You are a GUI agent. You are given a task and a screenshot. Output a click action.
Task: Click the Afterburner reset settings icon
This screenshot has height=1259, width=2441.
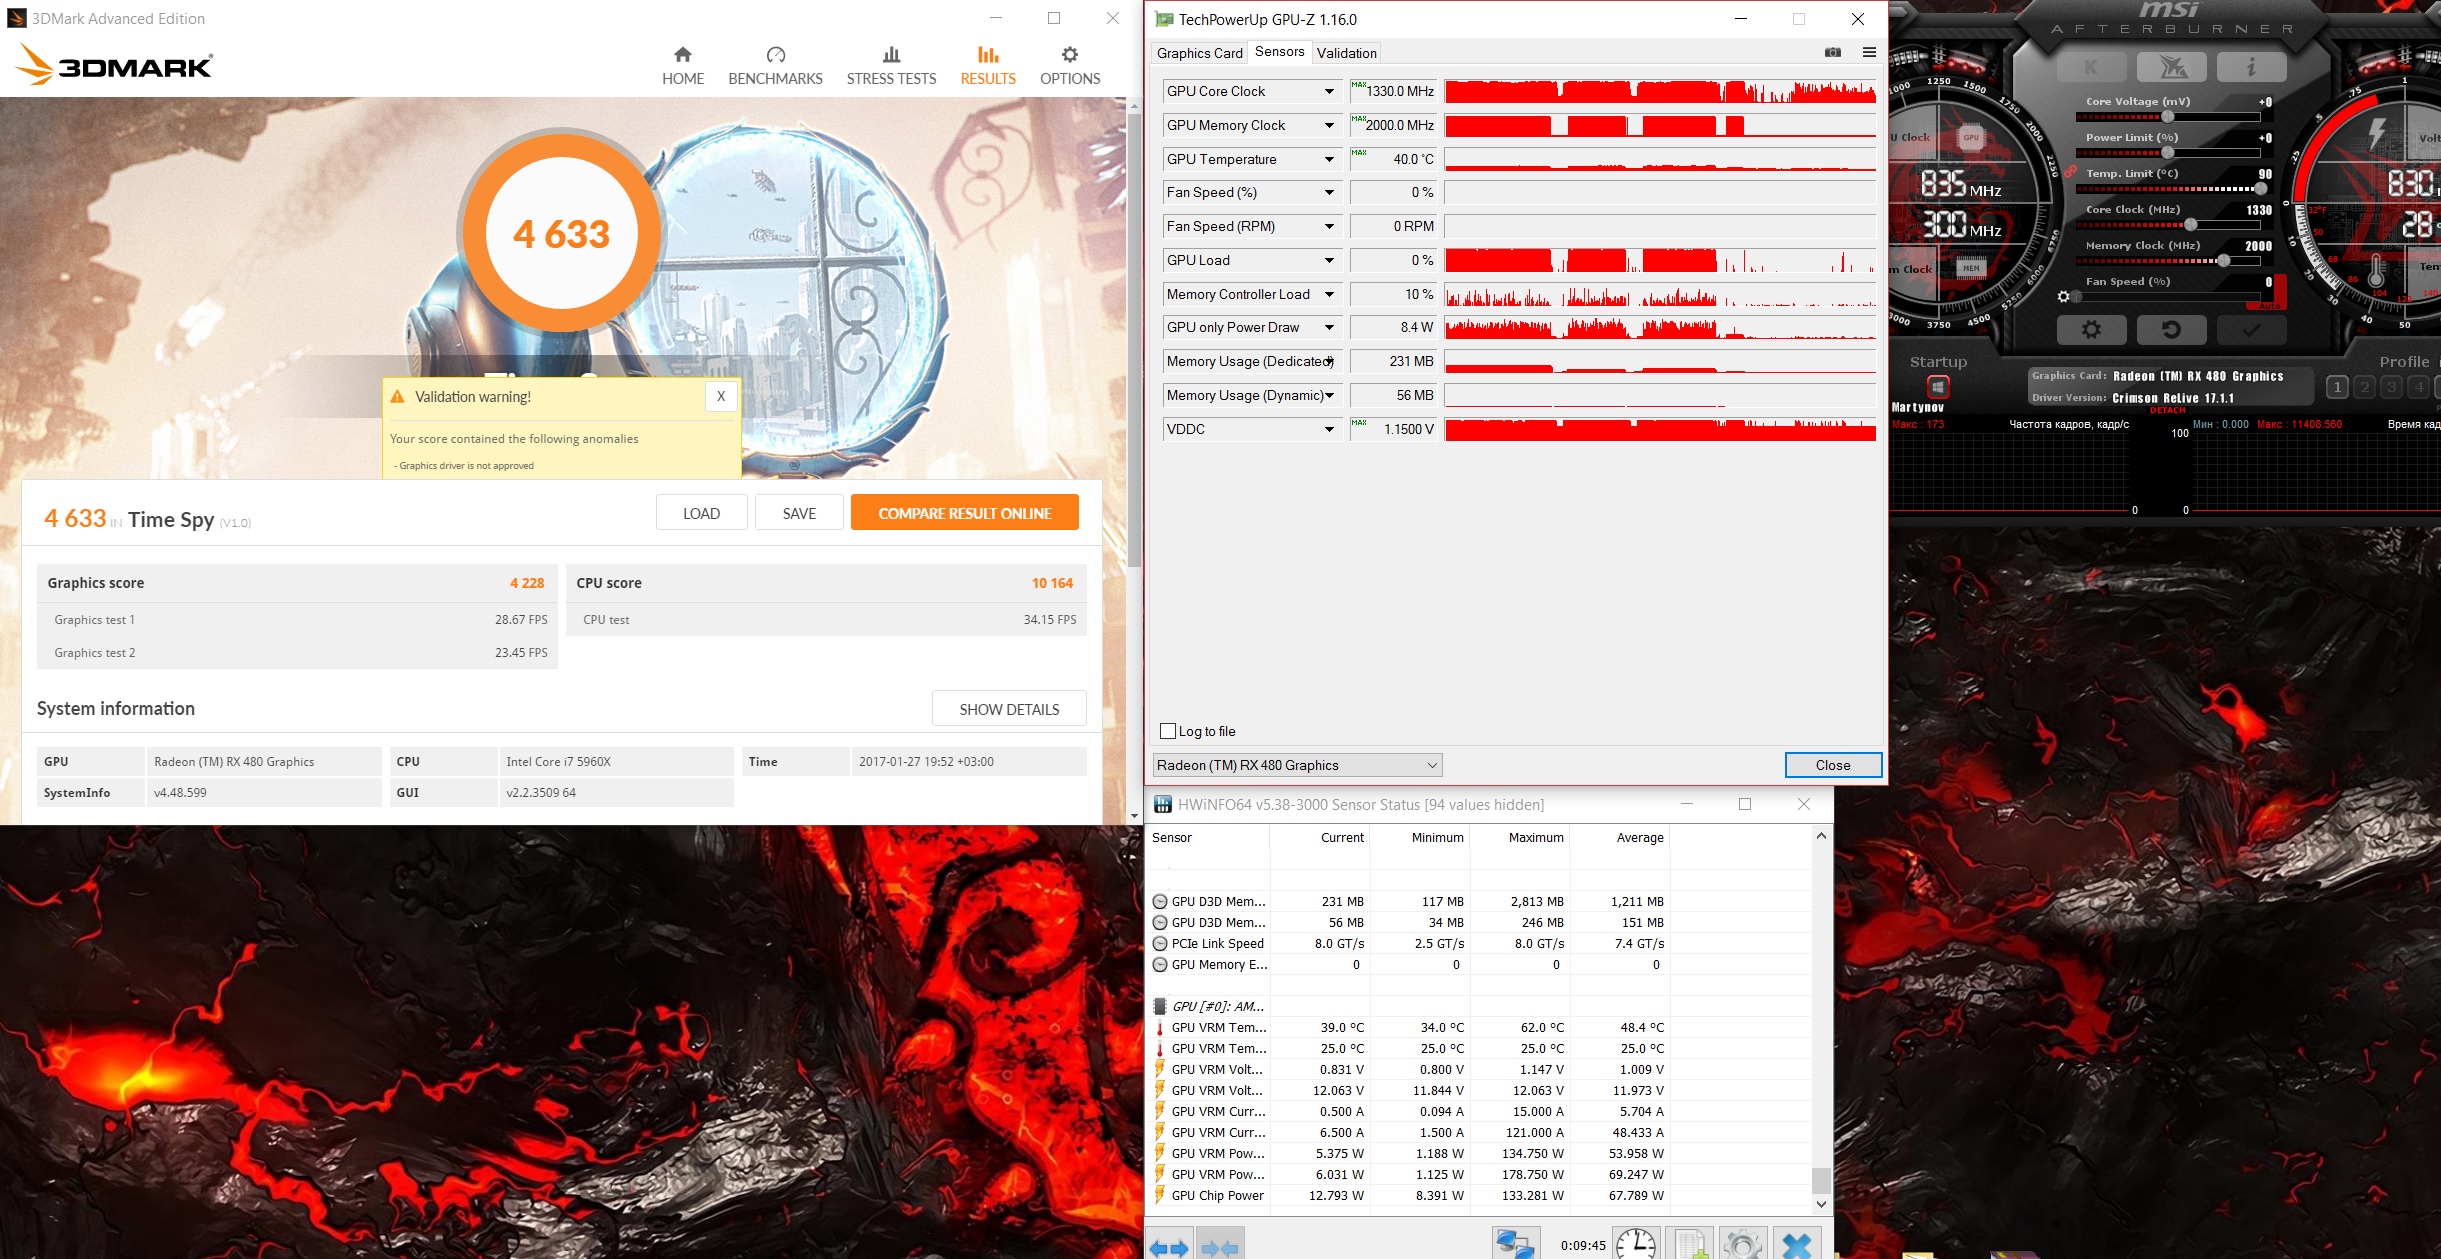pos(2171,329)
